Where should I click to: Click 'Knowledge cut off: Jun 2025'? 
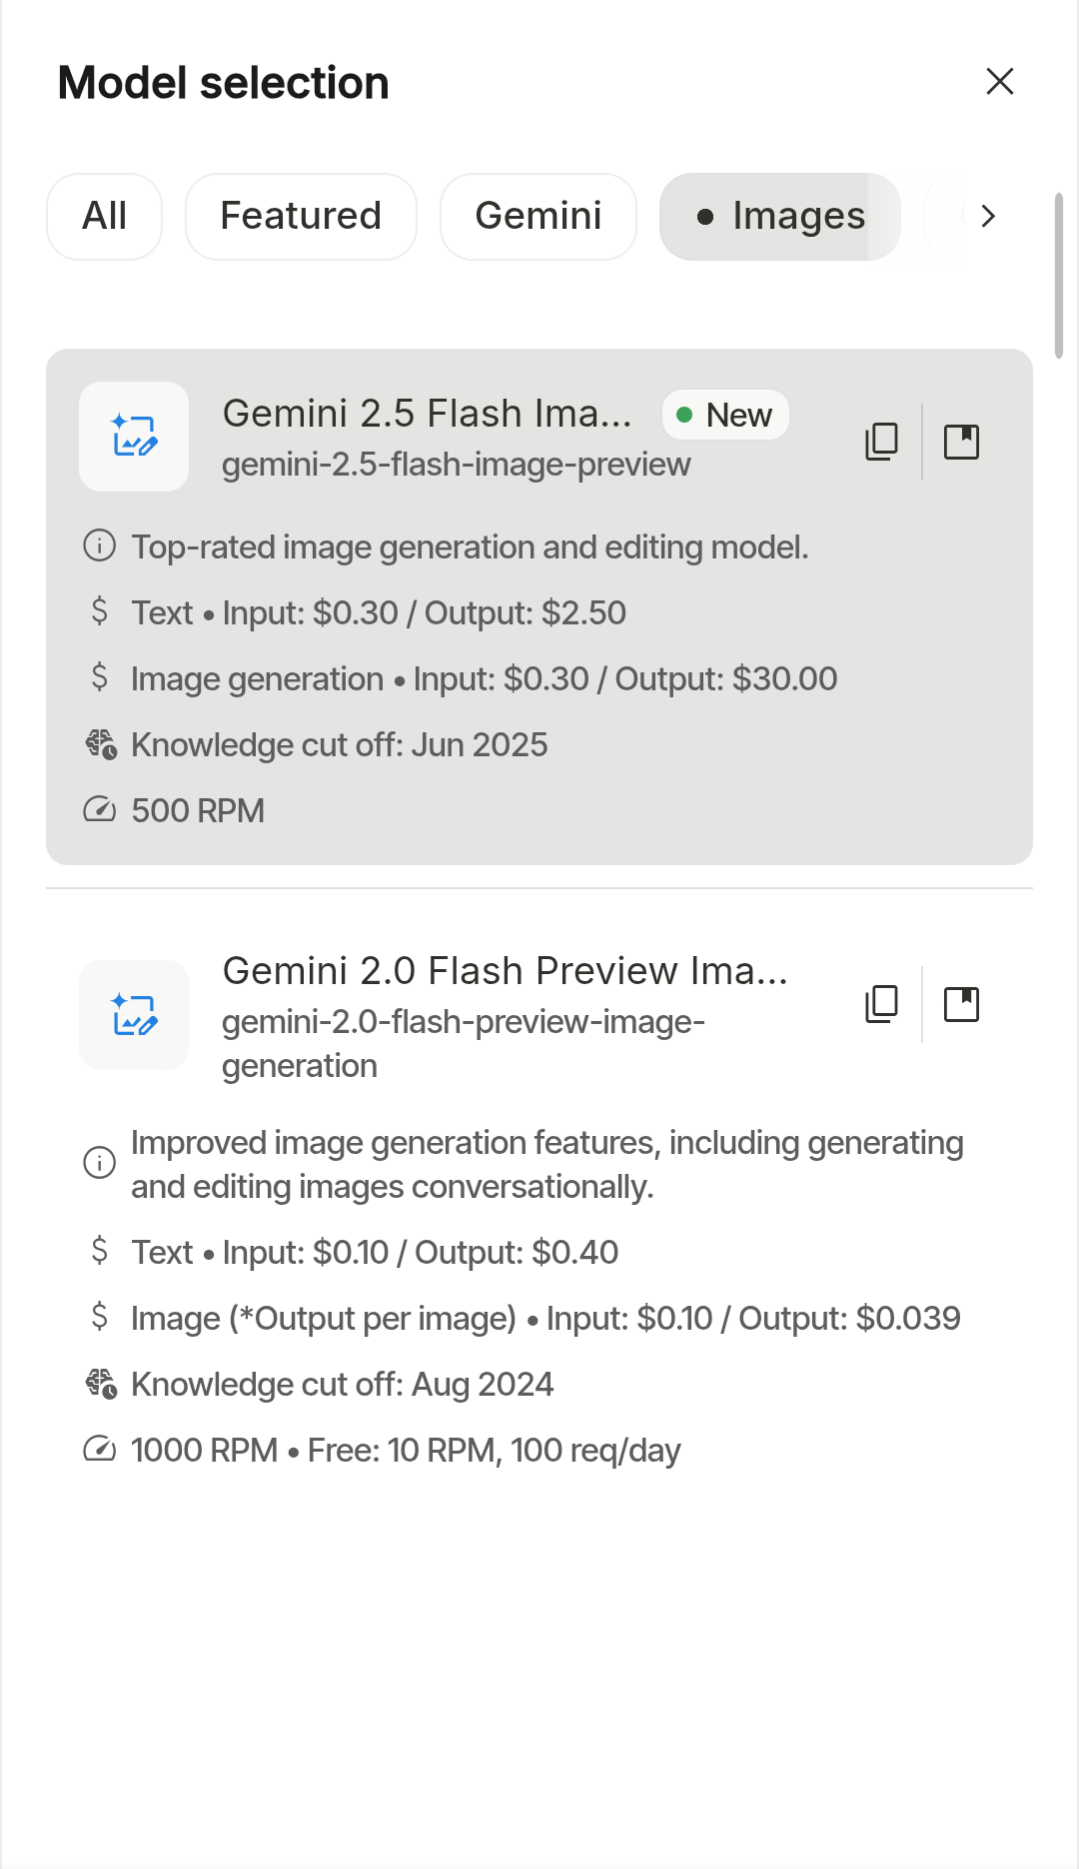point(339,745)
